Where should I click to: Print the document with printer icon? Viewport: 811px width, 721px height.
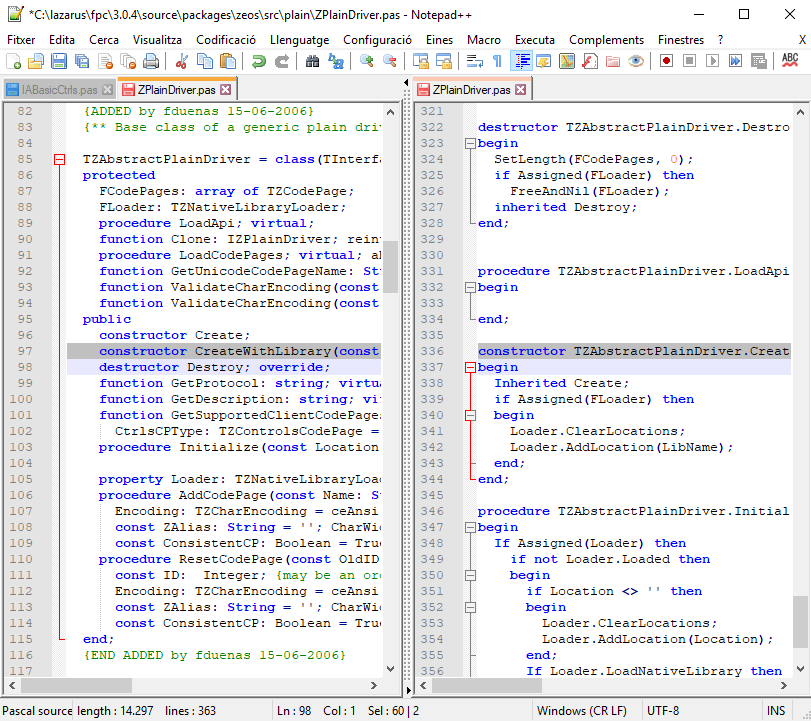tap(151, 61)
